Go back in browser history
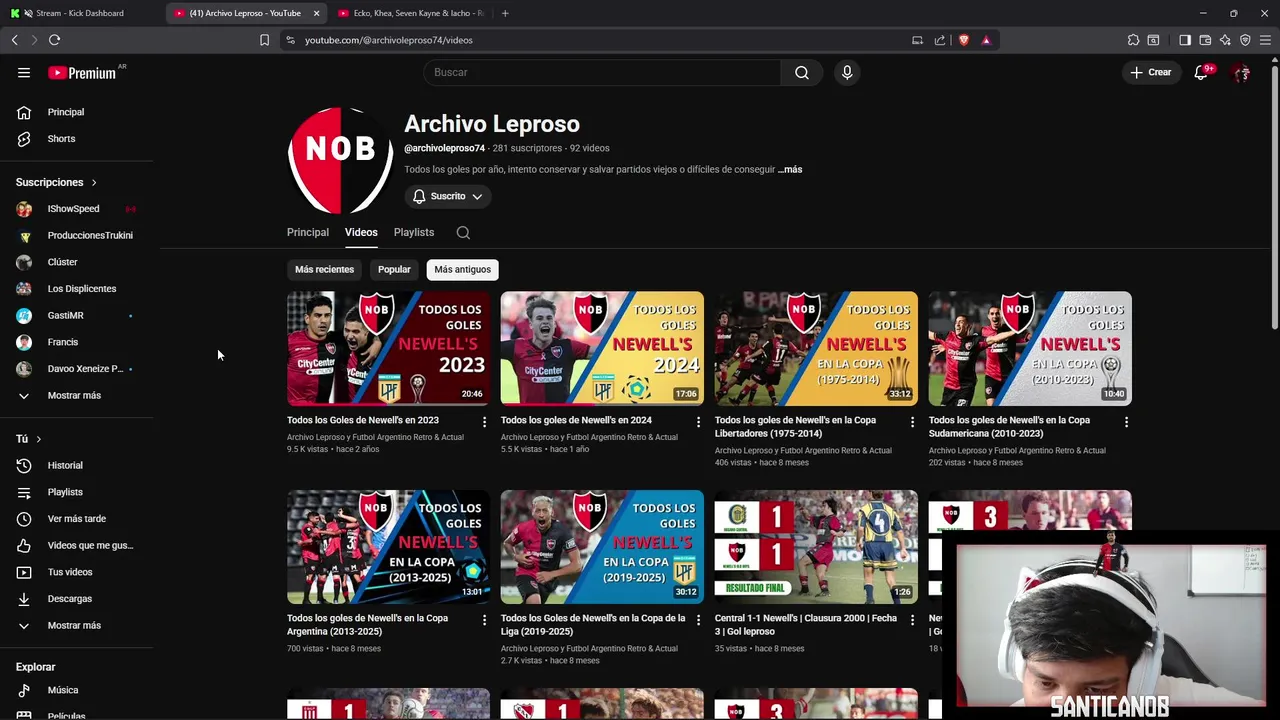The height and width of the screenshot is (720, 1280). pos(14,40)
